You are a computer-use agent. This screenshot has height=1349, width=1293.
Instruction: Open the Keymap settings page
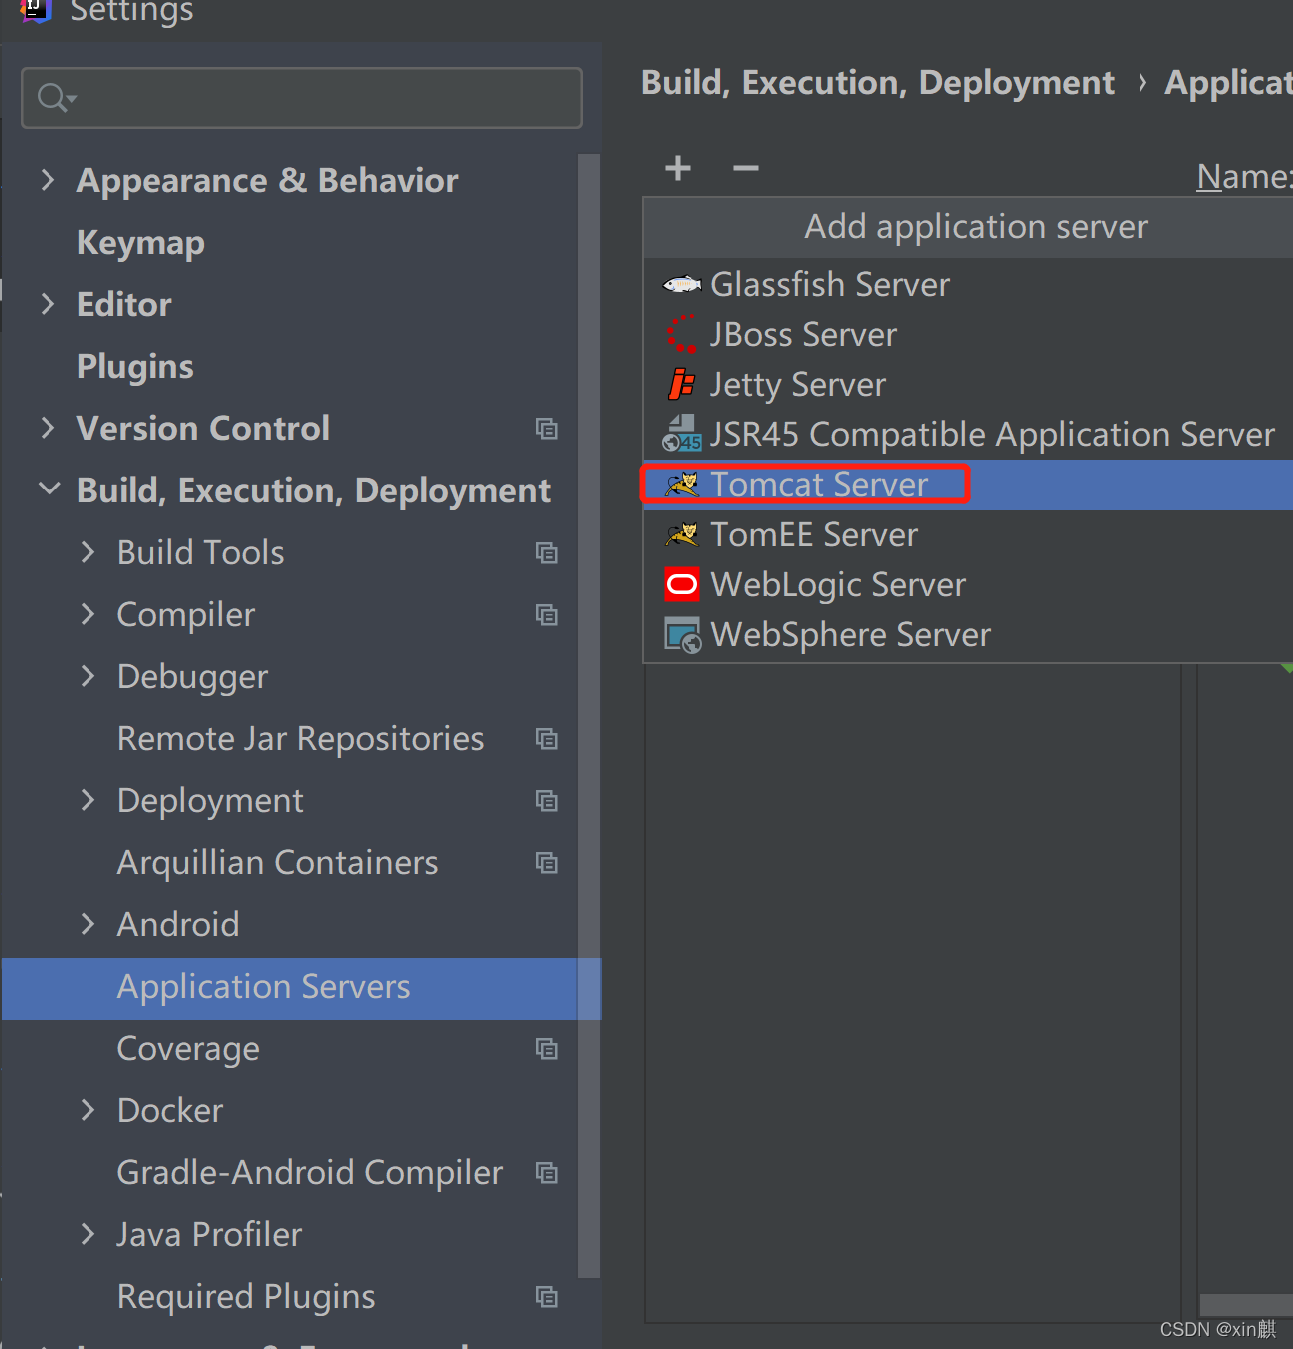click(141, 243)
